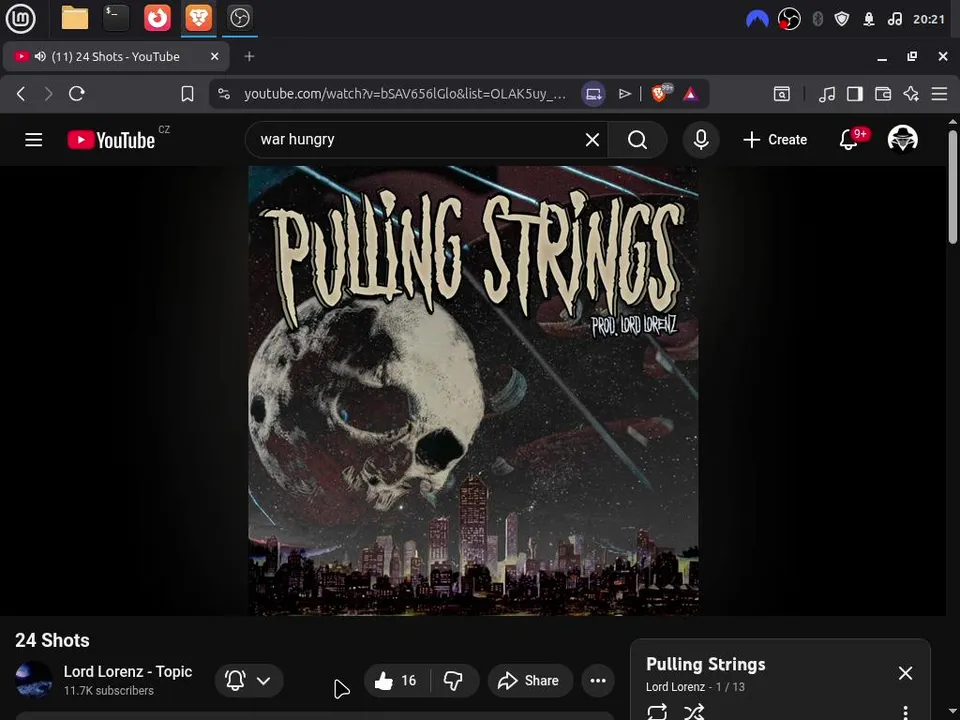Reload the current page

tap(77, 94)
